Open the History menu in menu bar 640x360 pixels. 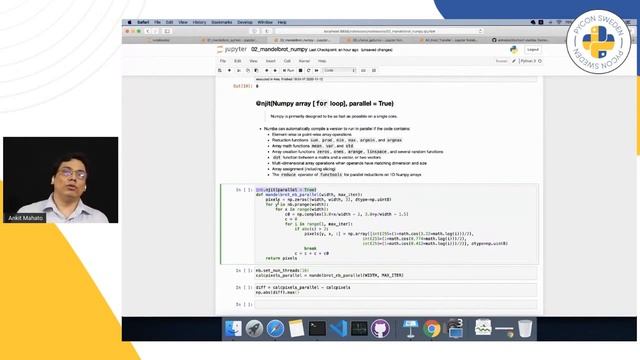(x=199, y=22)
